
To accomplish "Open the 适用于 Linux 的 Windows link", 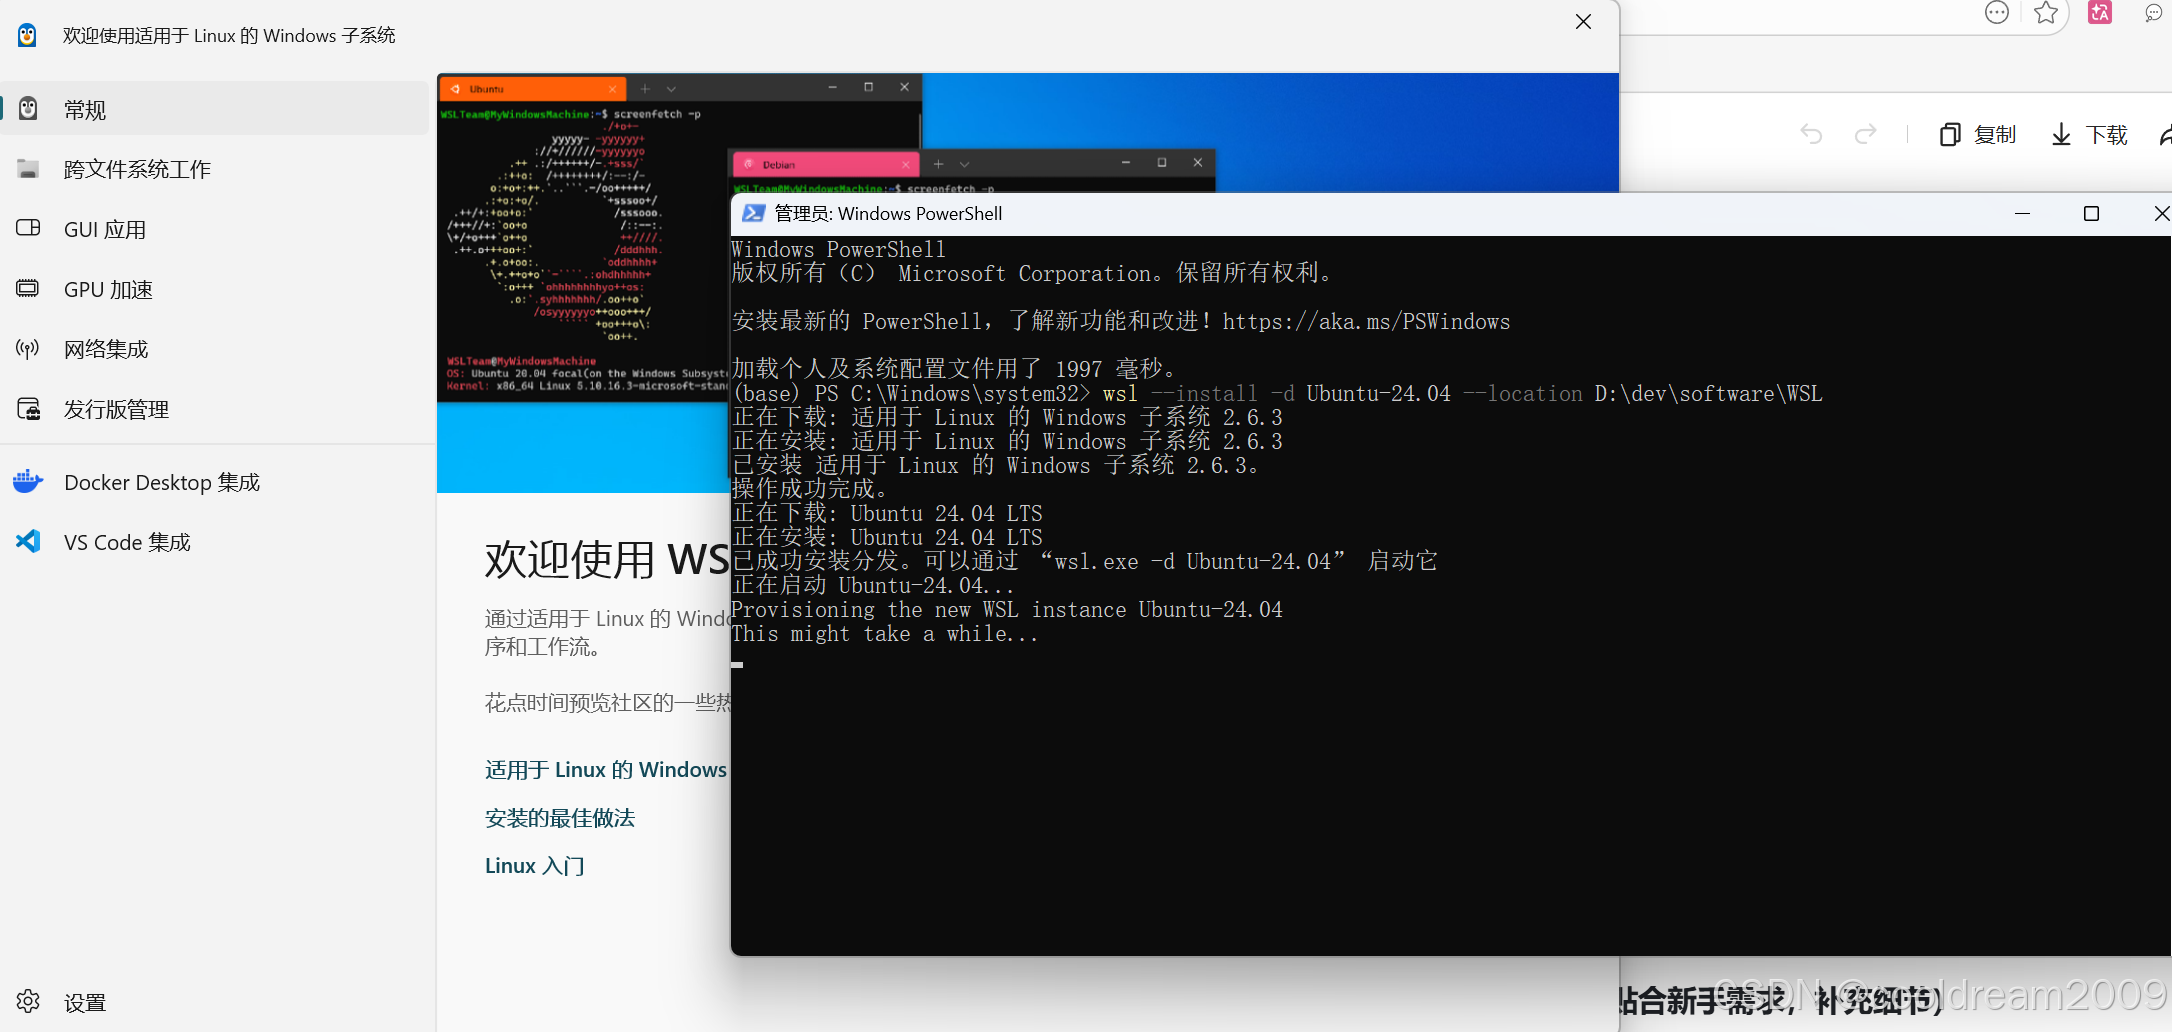I will click(x=606, y=769).
